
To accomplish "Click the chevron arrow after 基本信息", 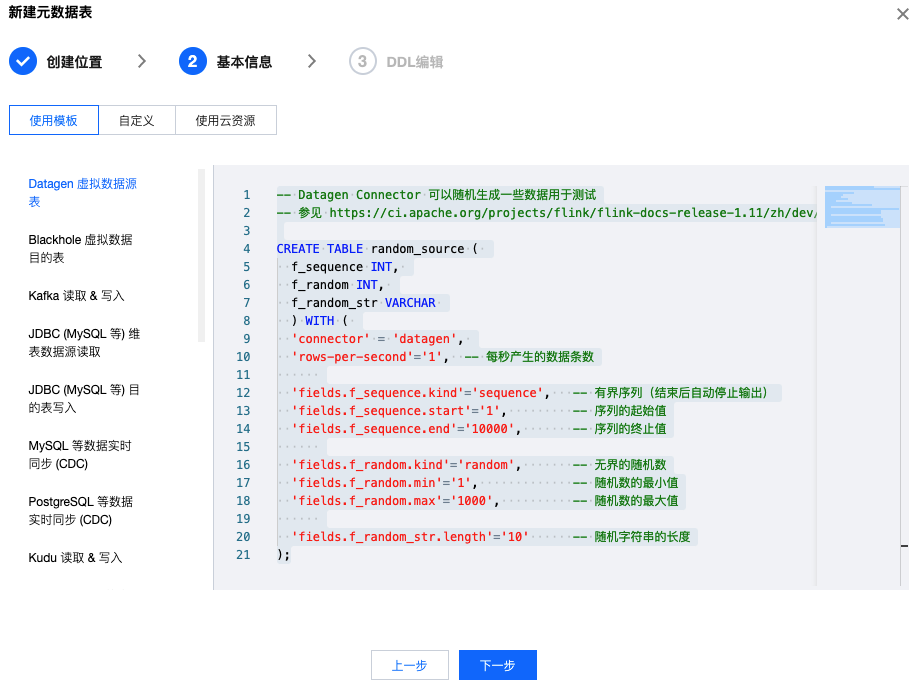I will pos(311,61).
